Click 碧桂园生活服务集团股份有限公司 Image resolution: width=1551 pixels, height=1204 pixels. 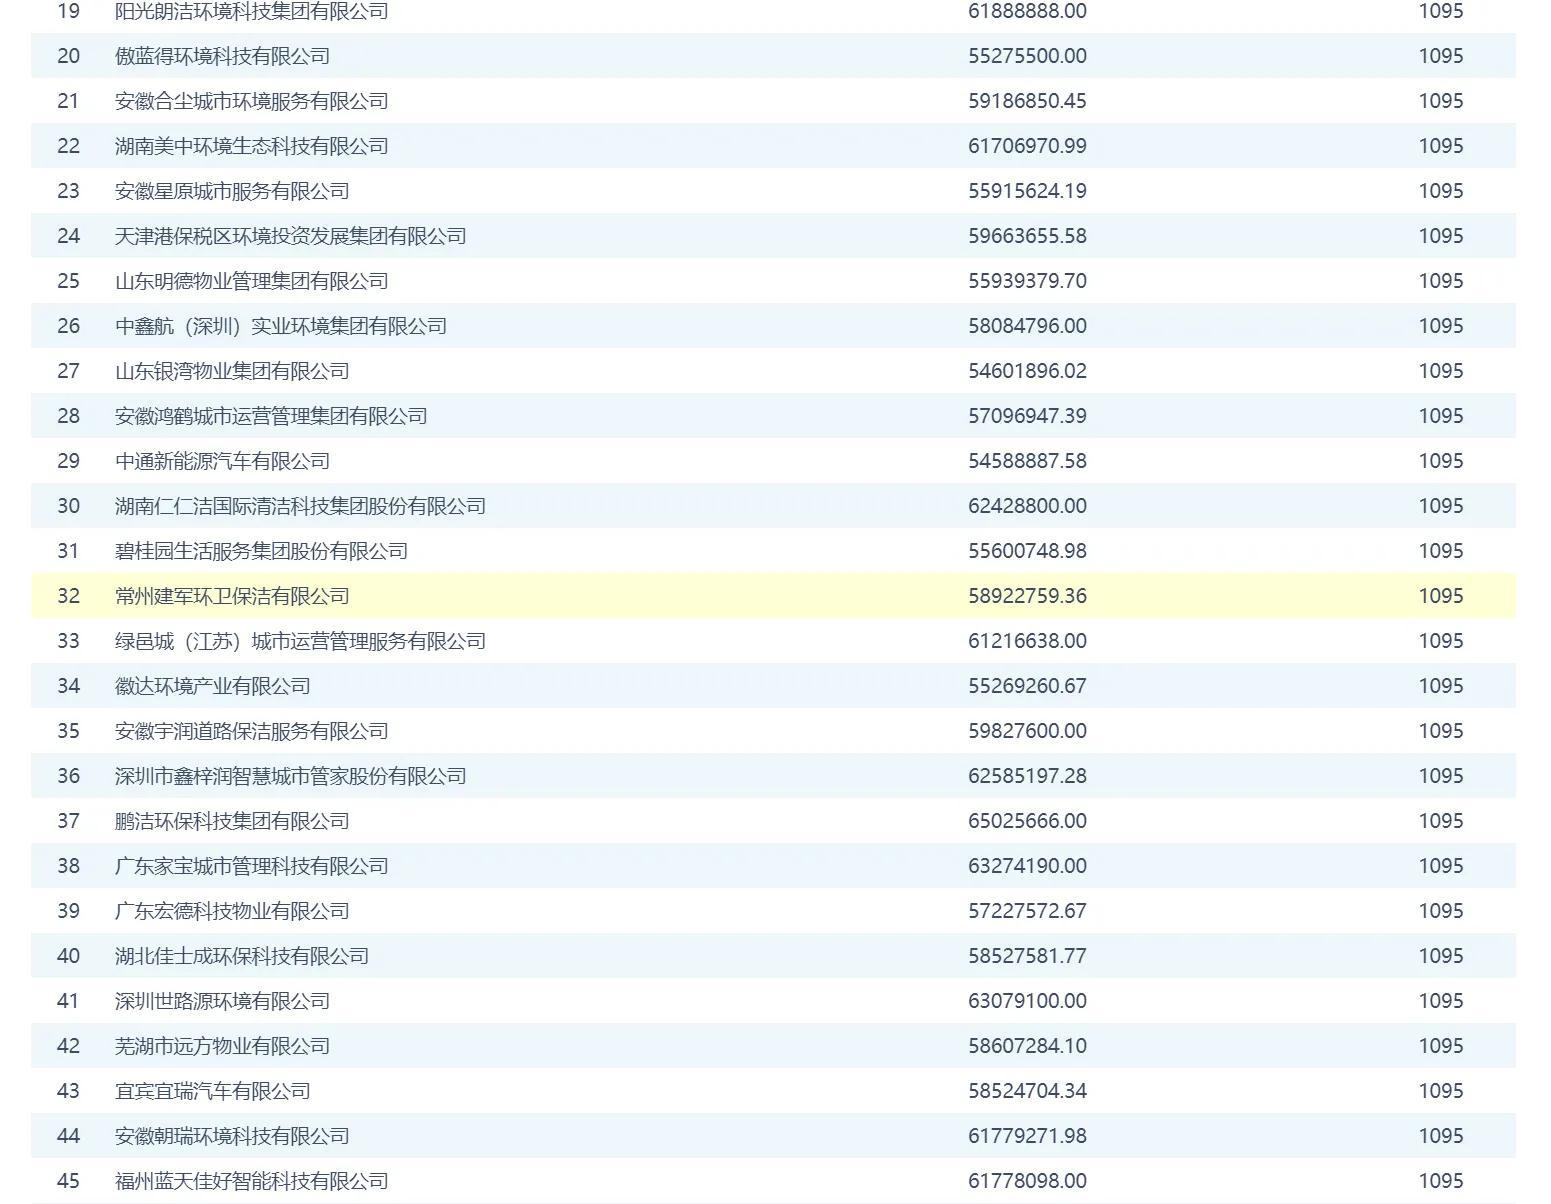click(261, 551)
